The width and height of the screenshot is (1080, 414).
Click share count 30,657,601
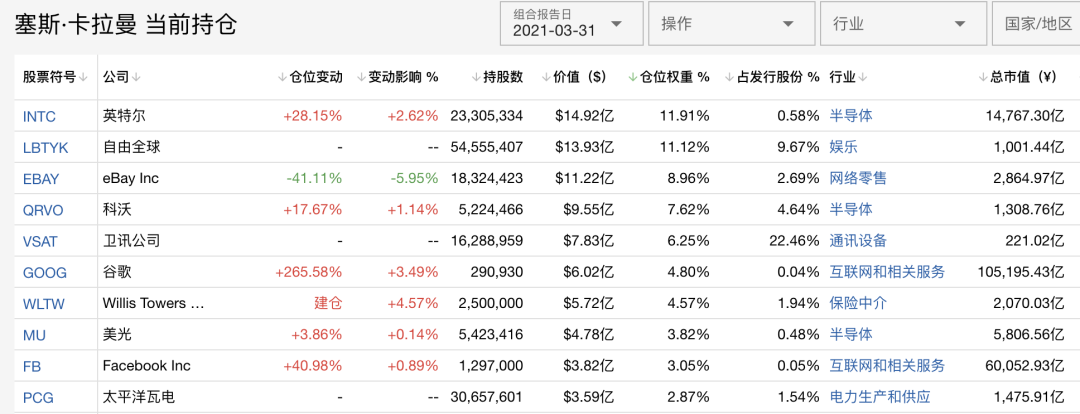(x=486, y=397)
